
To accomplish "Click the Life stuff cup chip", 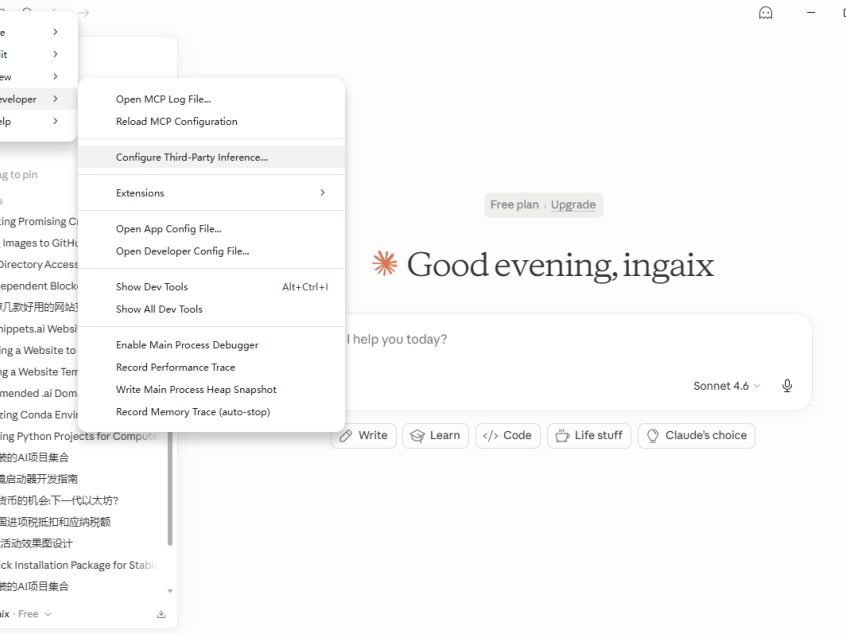I will click(x=589, y=435).
